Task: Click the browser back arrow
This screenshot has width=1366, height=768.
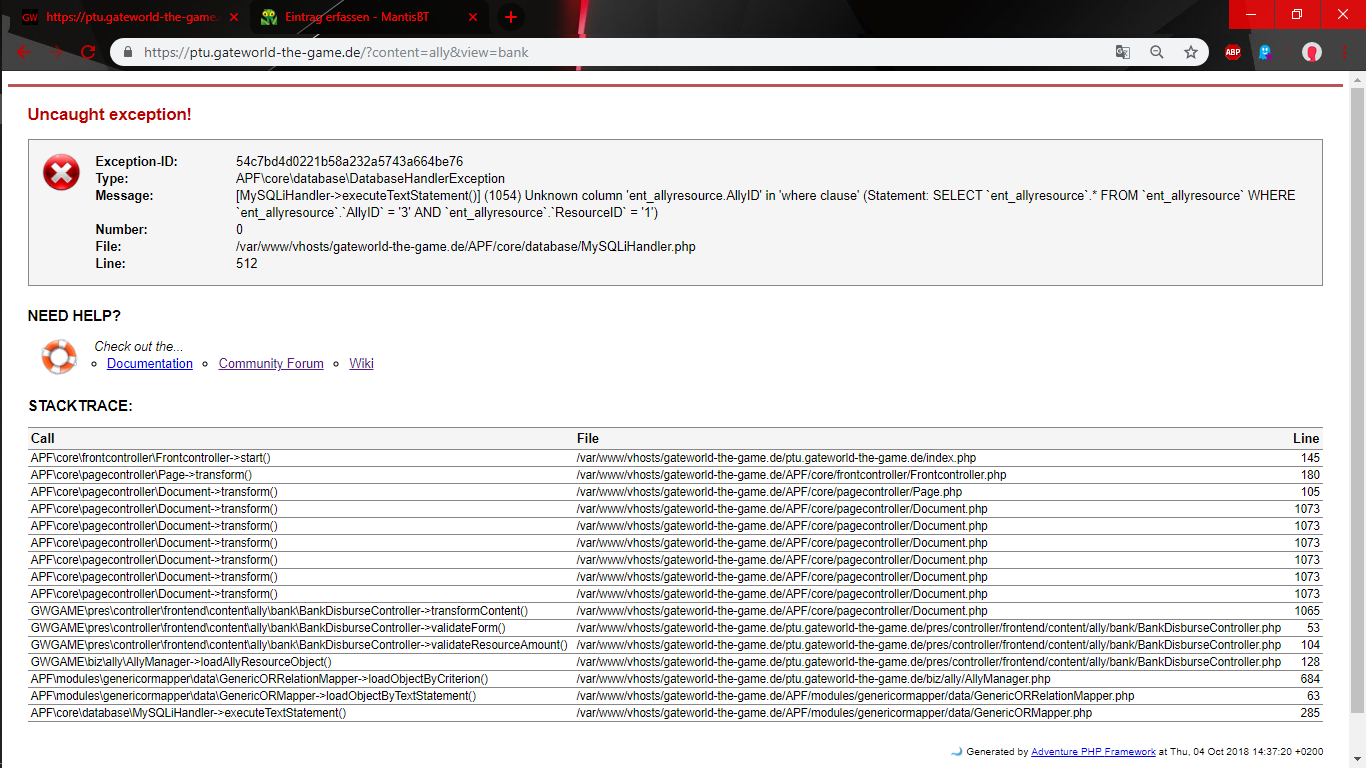Action: [24, 53]
